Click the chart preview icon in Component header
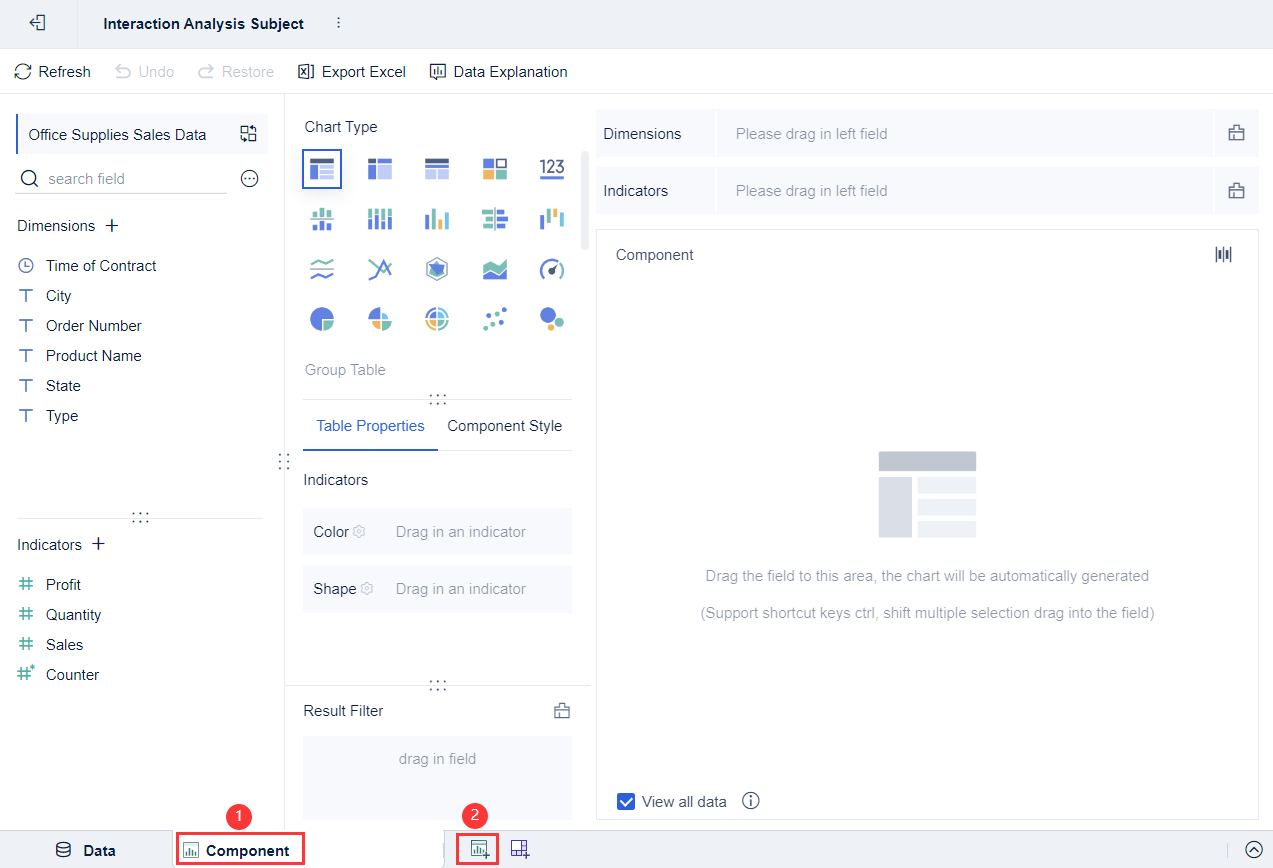 click(x=1223, y=254)
